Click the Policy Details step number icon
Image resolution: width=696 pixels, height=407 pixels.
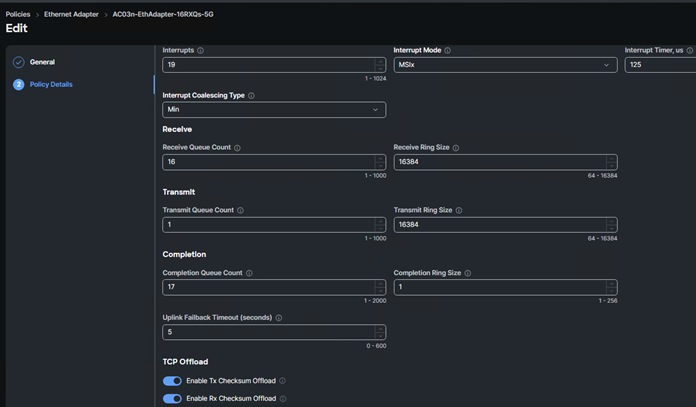click(19, 84)
